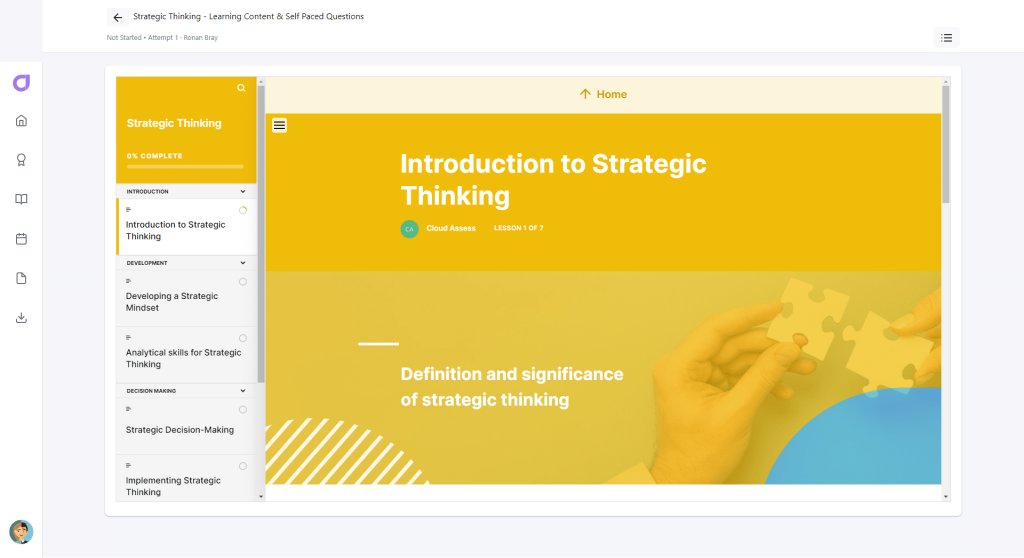Open lesson Analytical skills for Strategic Thinking
This screenshot has height=558, width=1024.
pyautogui.click(x=186, y=355)
